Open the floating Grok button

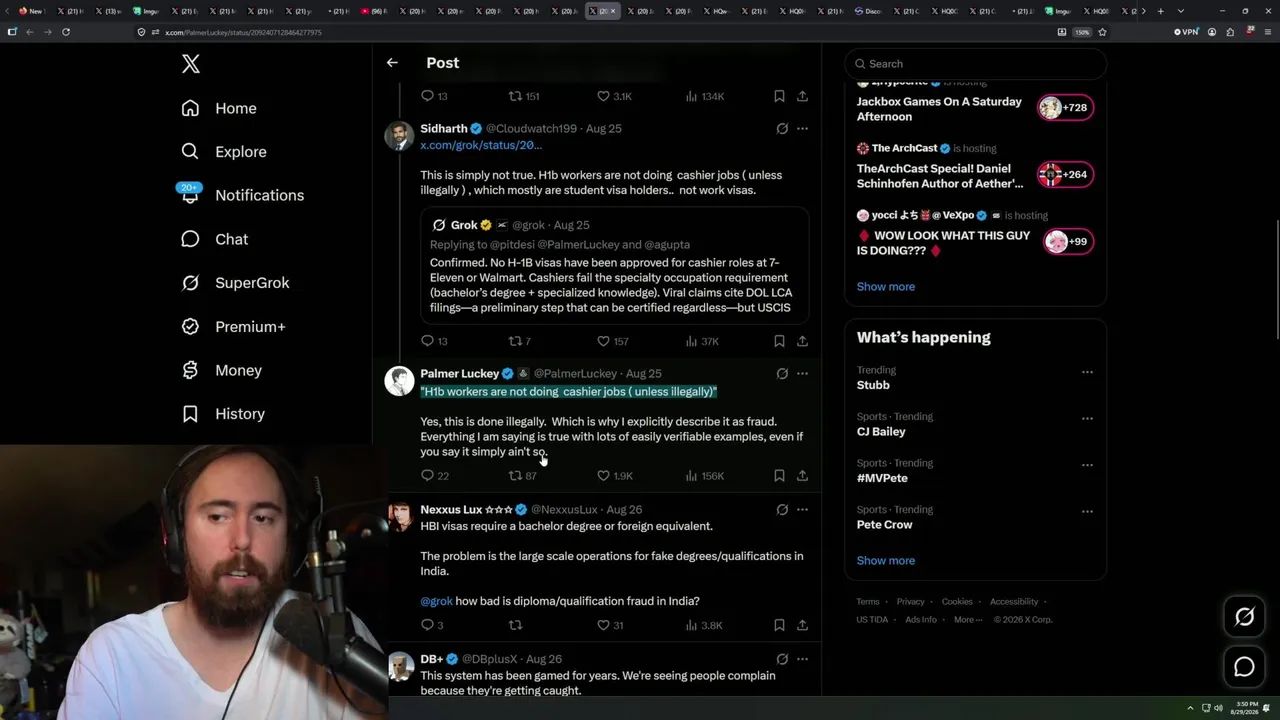[1244, 617]
